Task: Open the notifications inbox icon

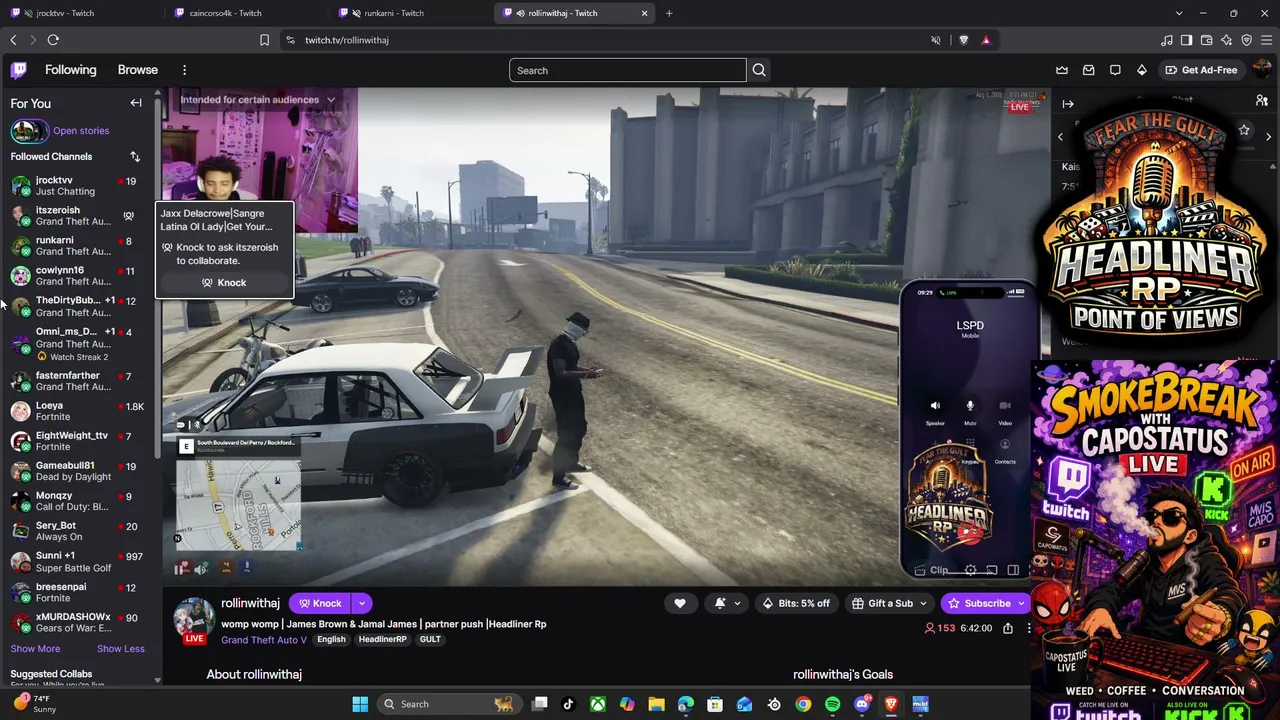Action: tap(1089, 70)
